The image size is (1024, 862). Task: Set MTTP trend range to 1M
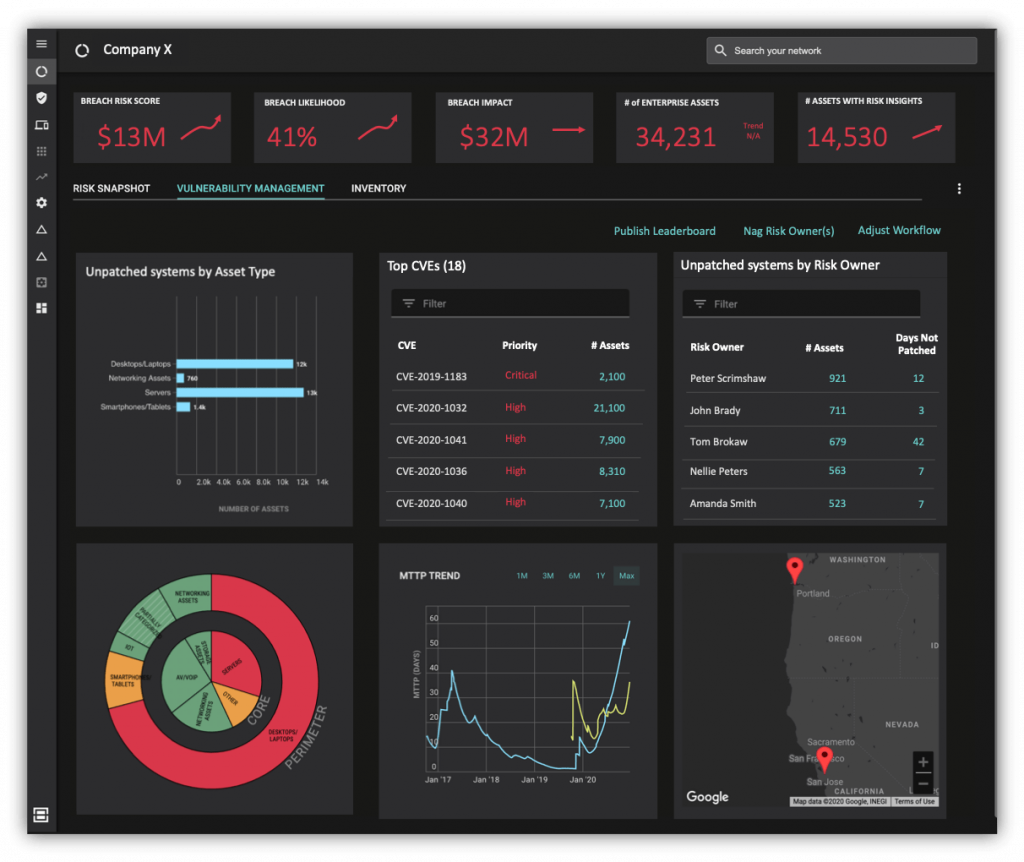pyautogui.click(x=522, y=576)
